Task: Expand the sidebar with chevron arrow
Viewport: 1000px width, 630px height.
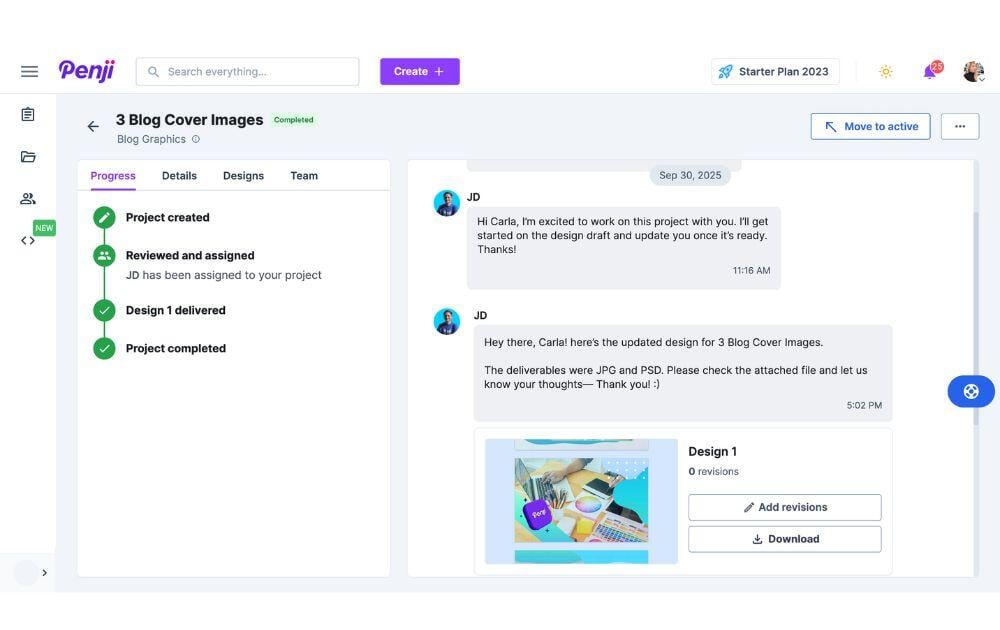Action: (44, 573)
